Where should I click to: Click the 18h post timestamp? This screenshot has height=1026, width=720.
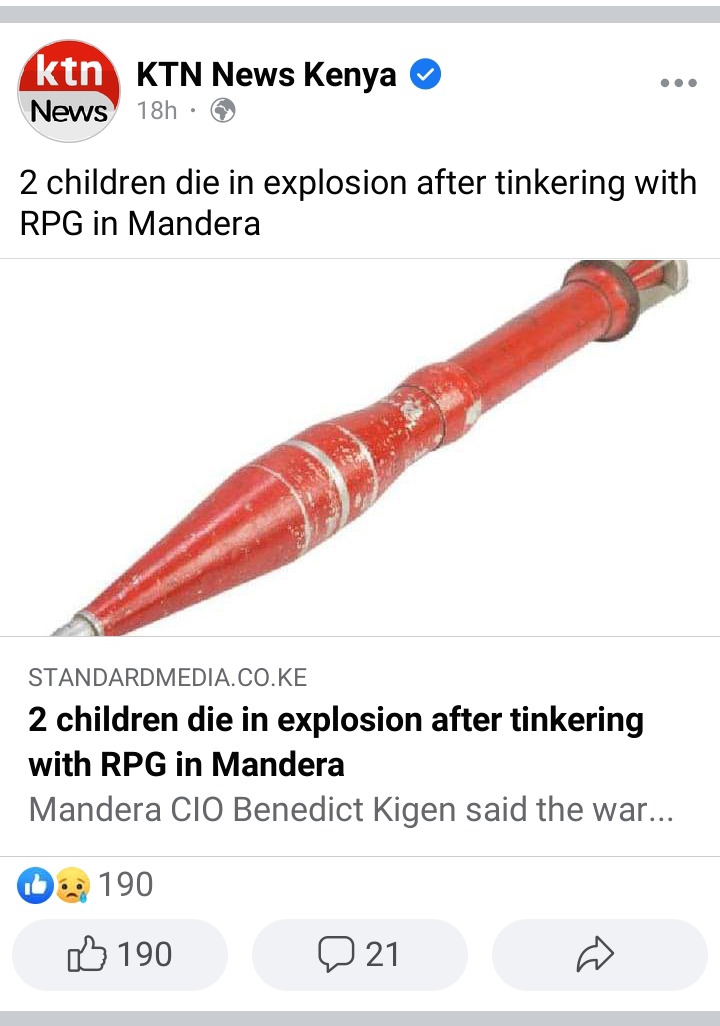(x=157, y=111)
